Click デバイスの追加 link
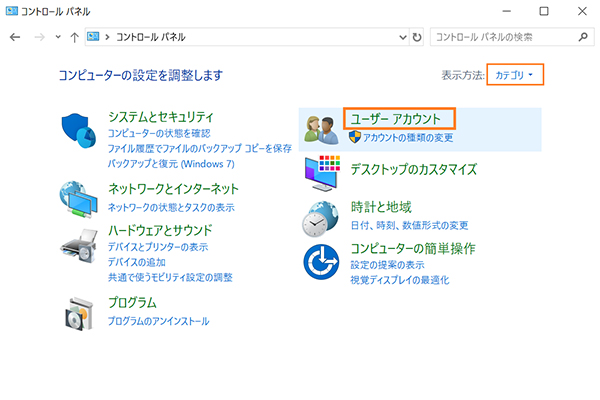 coord(136,262)
